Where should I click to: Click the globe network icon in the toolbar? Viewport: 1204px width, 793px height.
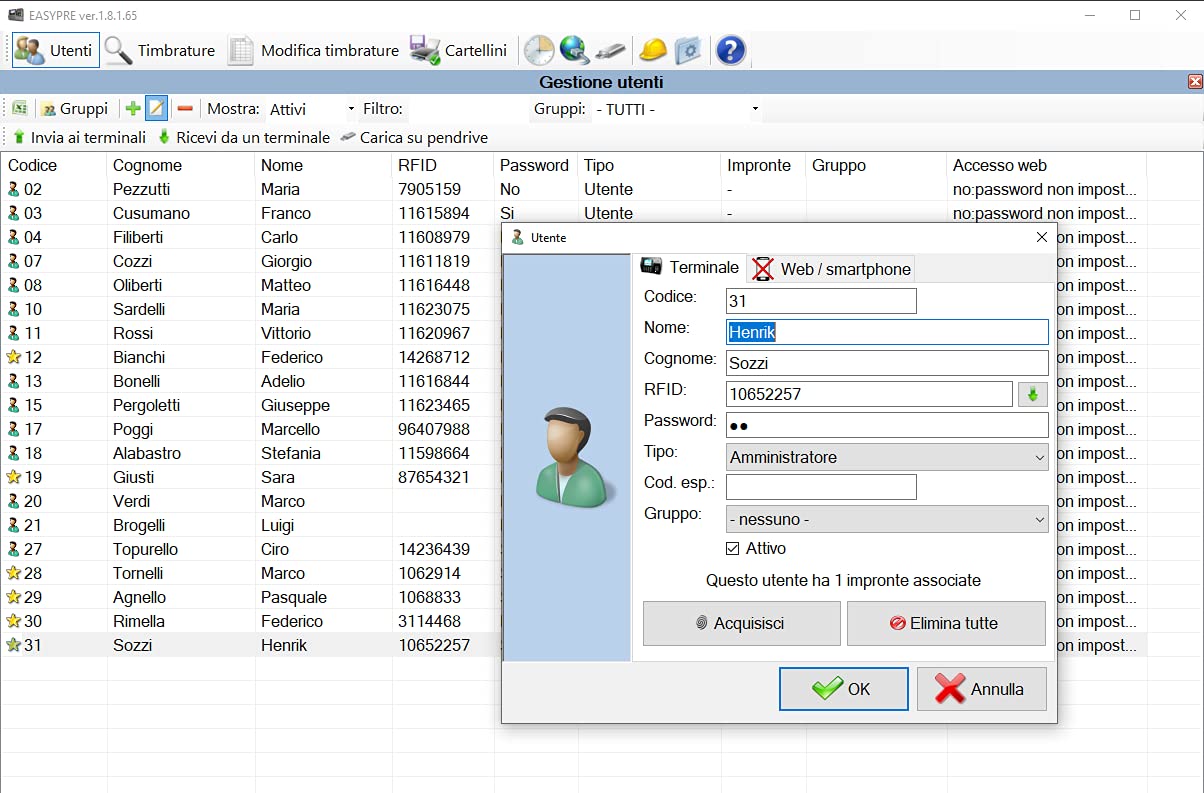pos(574,50)
